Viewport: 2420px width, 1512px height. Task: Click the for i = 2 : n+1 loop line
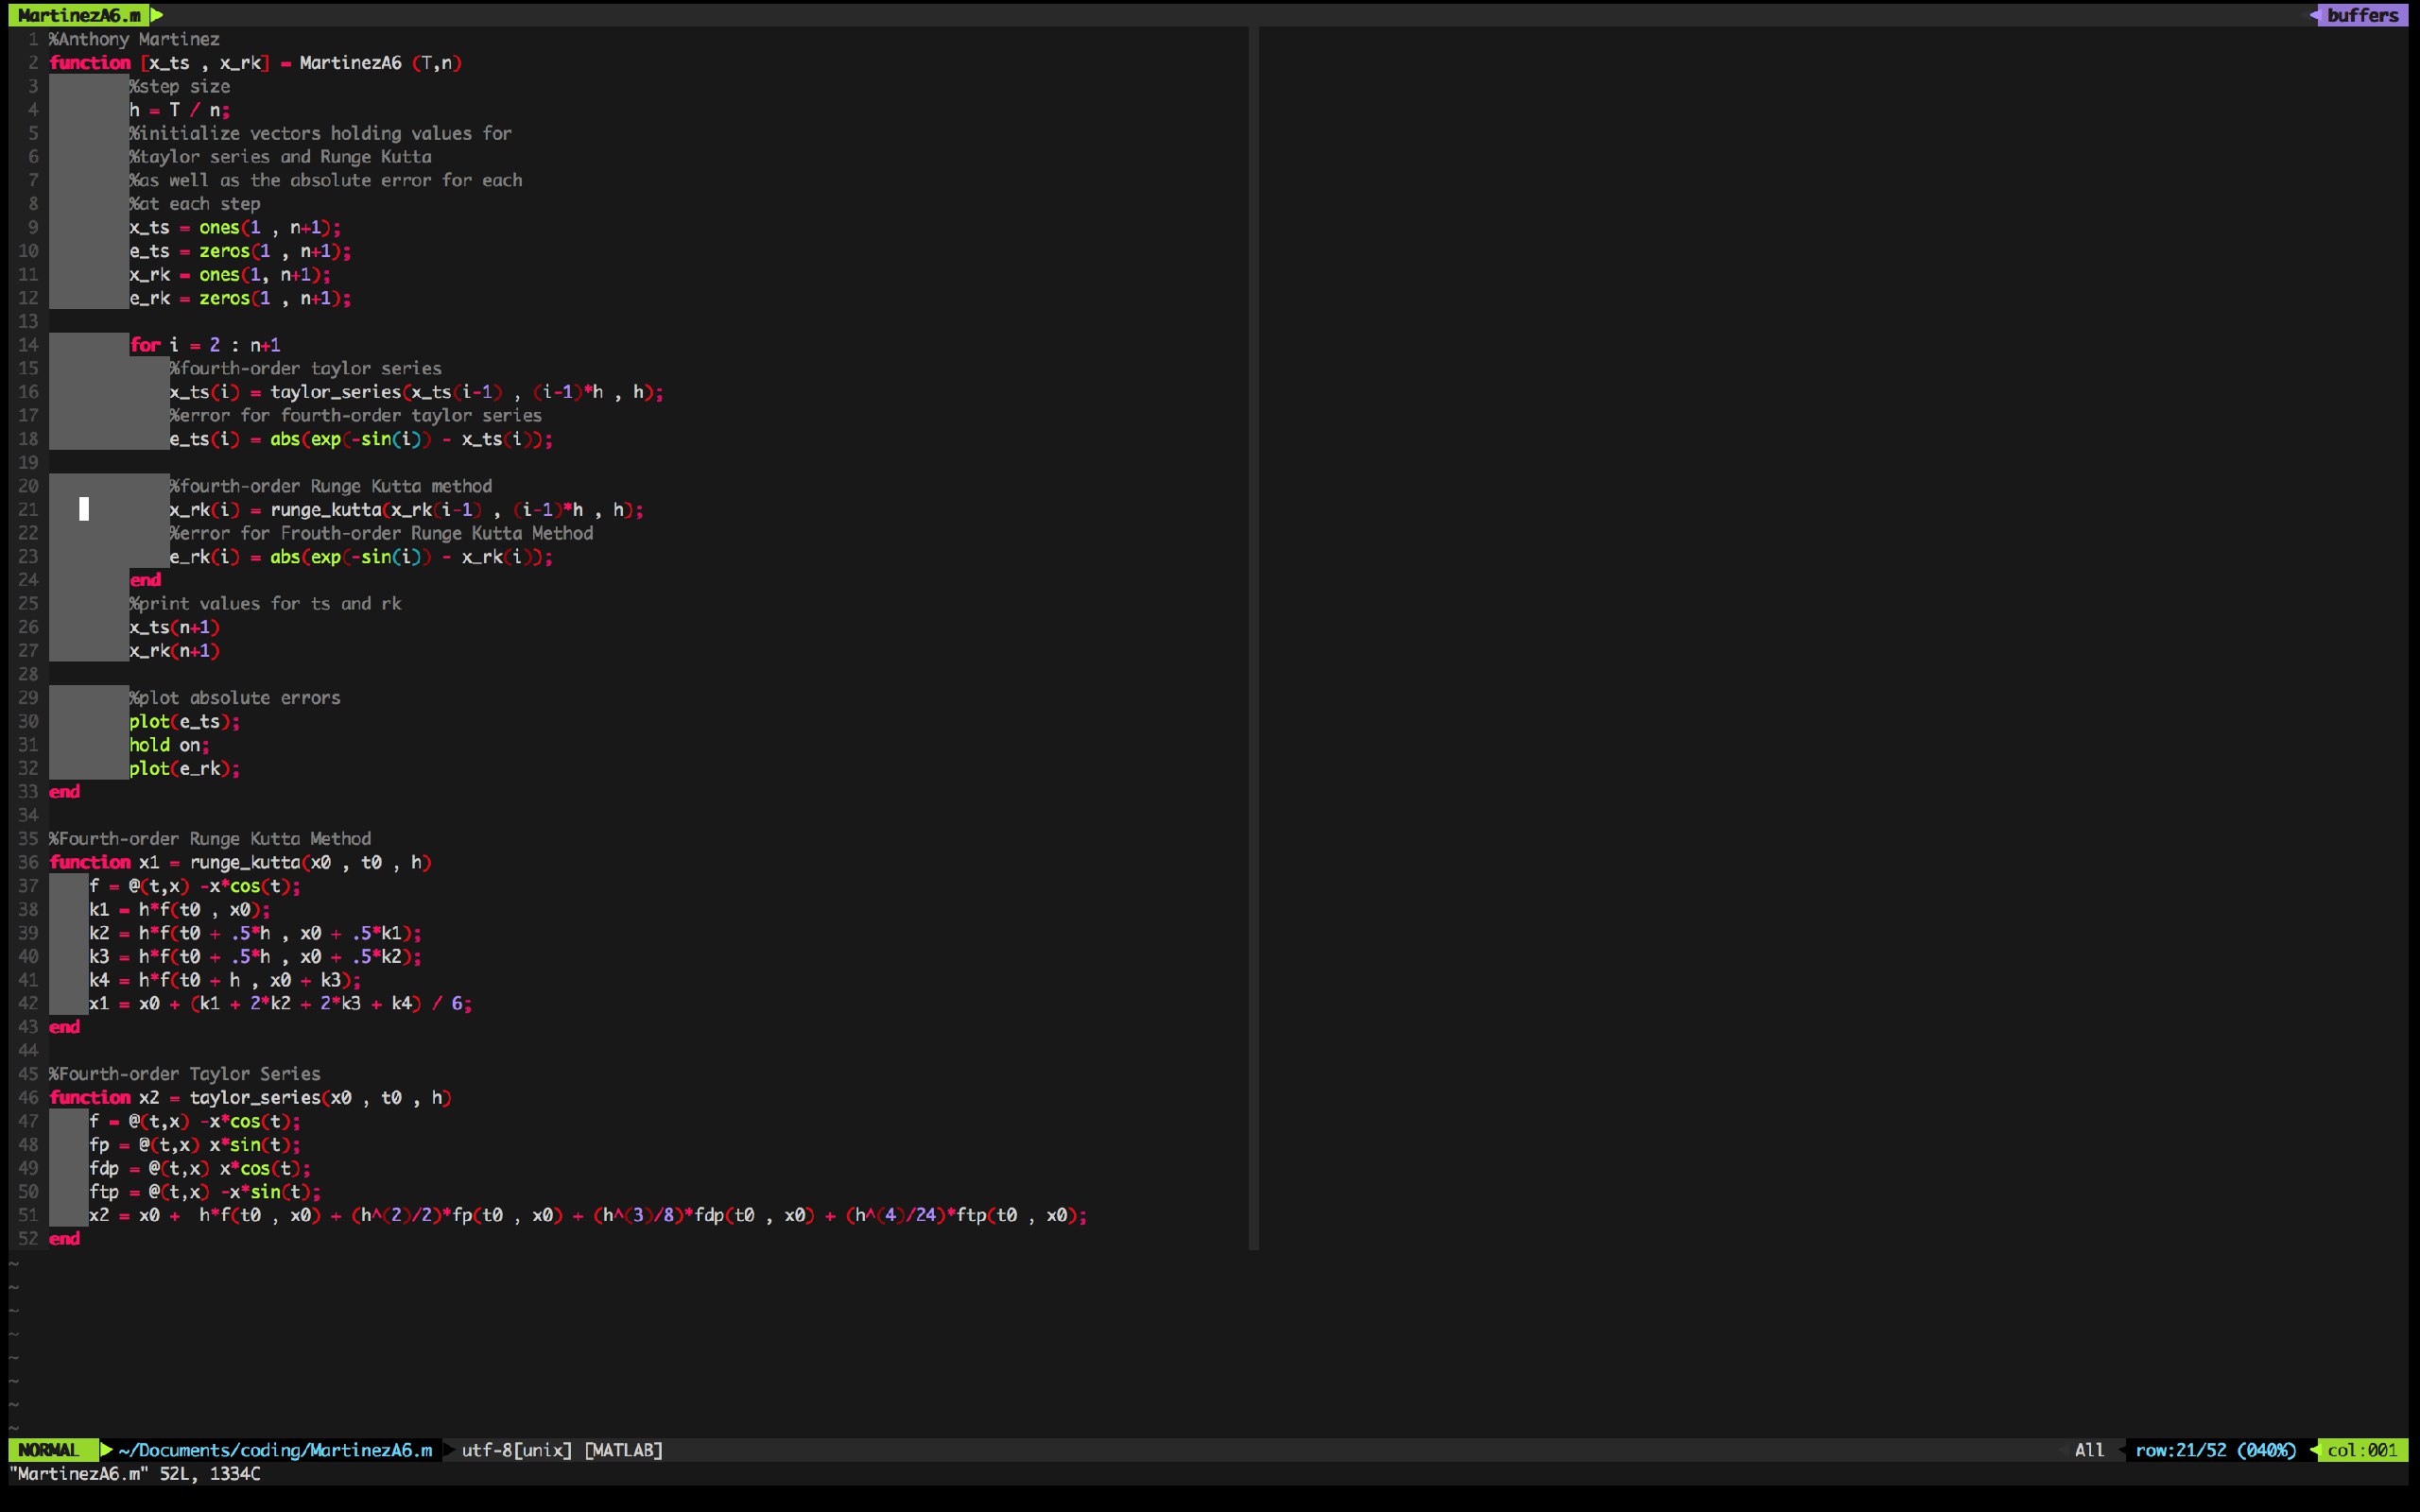click(205, 345)
